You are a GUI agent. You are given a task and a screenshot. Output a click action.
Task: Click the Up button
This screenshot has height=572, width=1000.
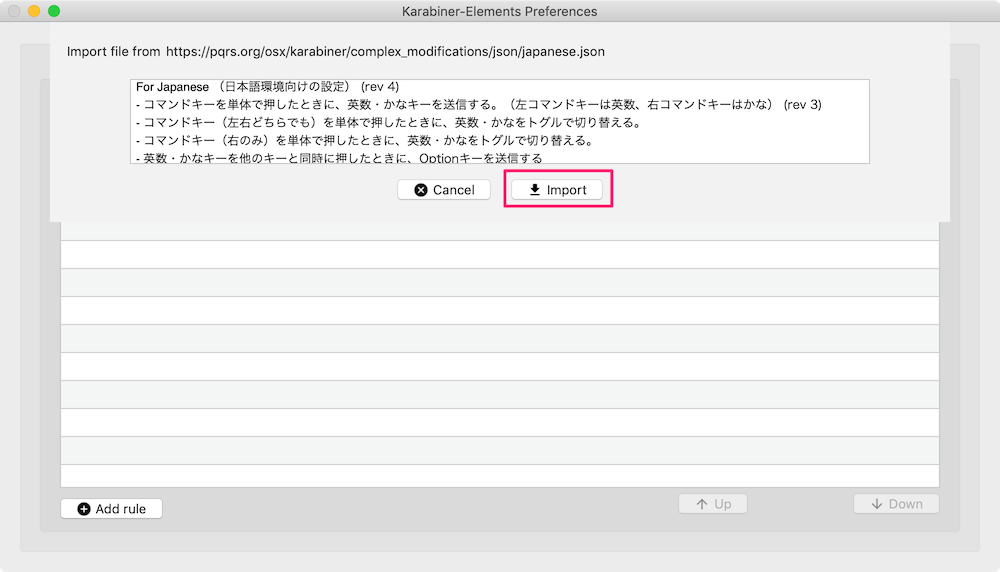[713, 504]
